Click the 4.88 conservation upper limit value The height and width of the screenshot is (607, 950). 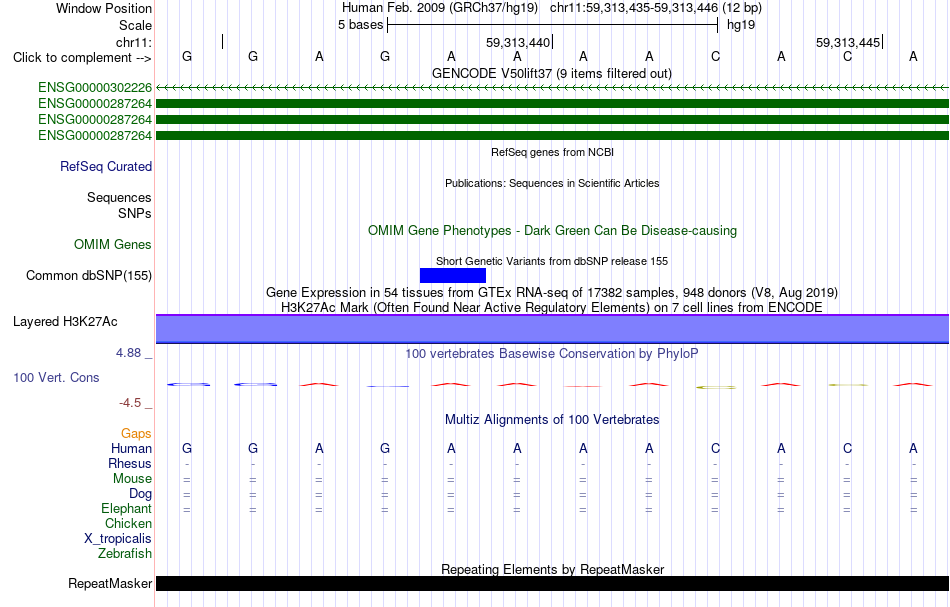(129, 353)
